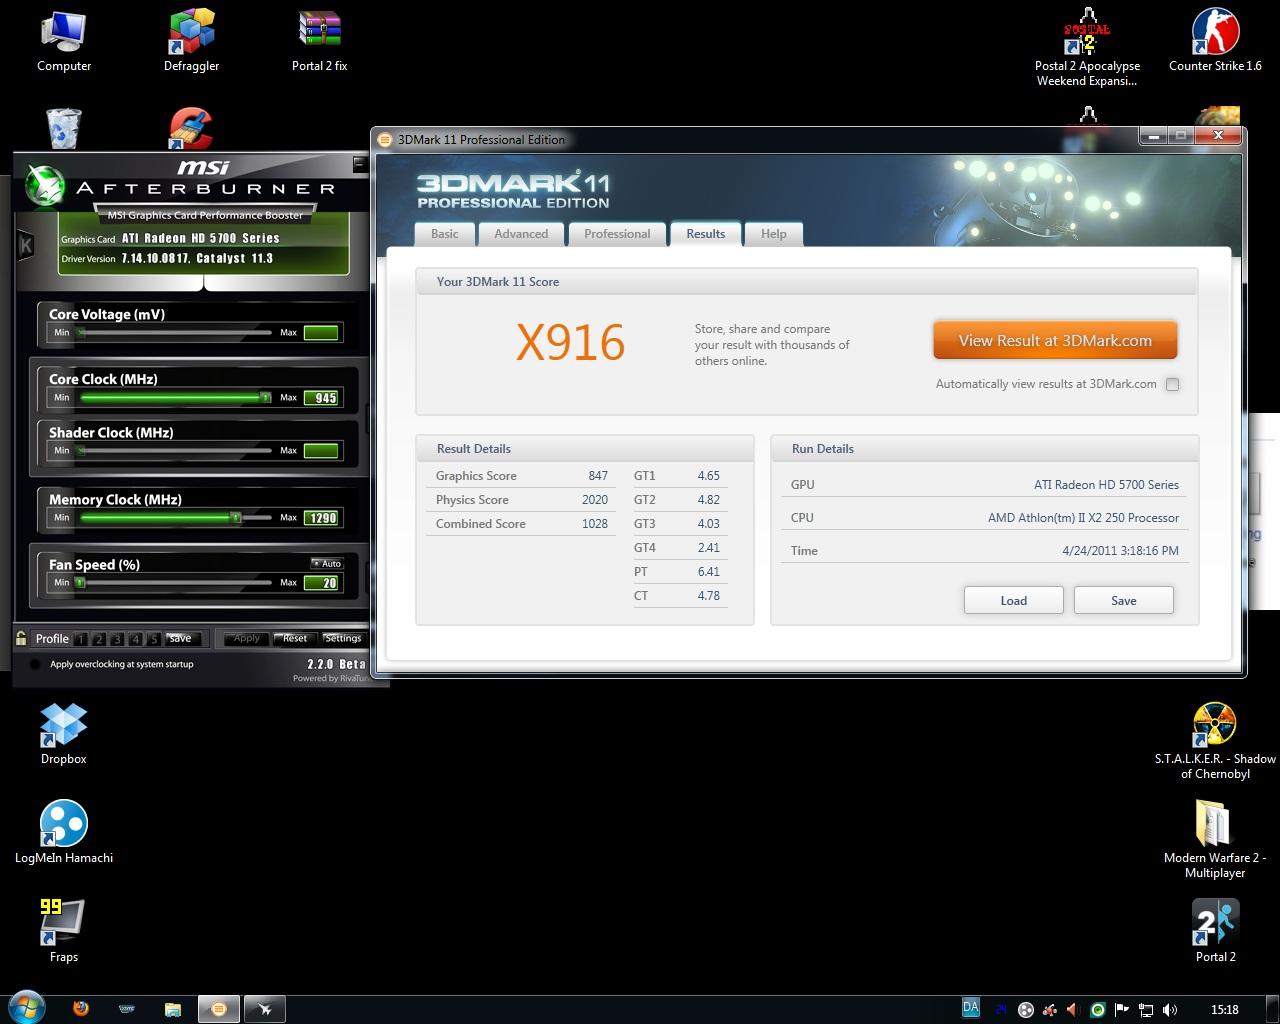Open Postal 2 Apocalypse Weekend shortcut
This screenshot has width=1280, height=1024.
[1087, 47]
